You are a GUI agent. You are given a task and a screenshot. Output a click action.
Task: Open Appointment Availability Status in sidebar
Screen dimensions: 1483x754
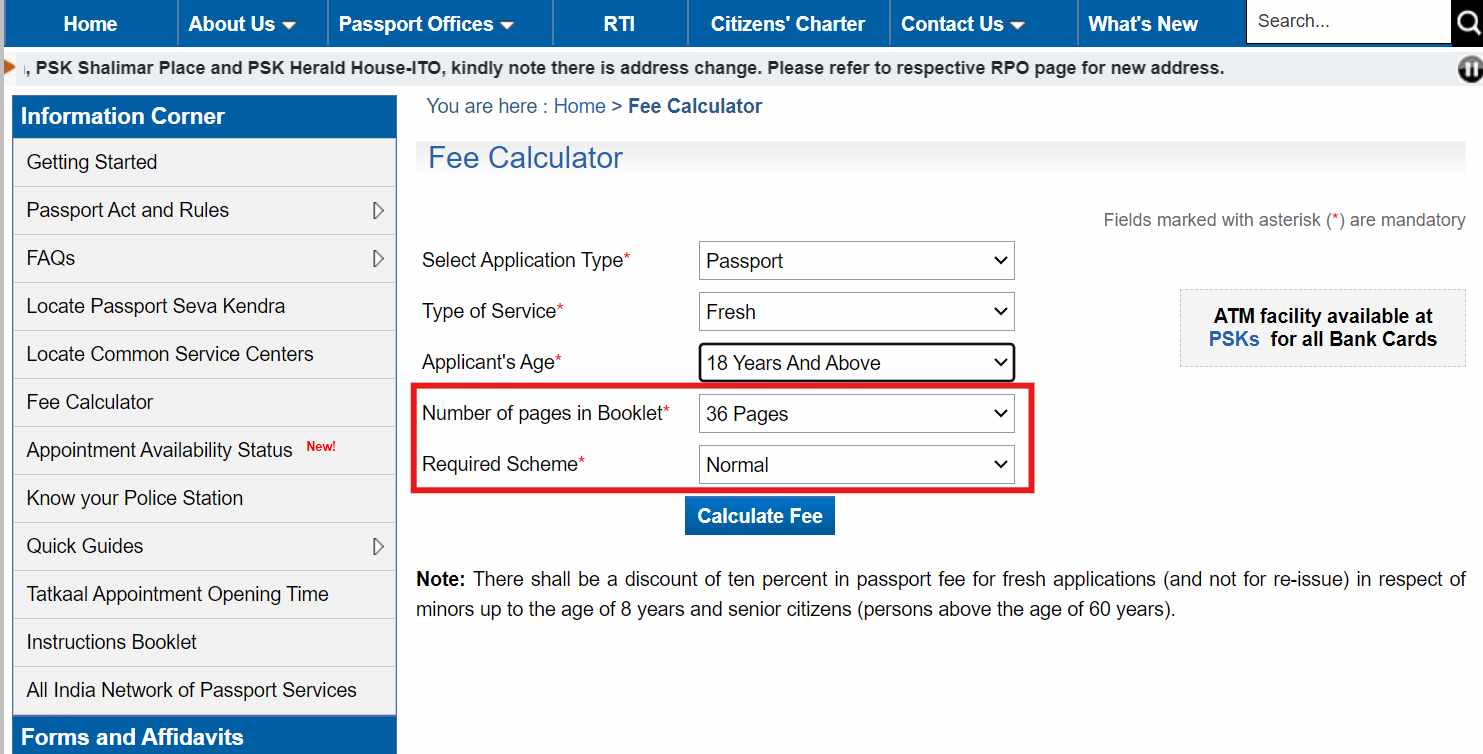pyautogui.click(x=160, y=450)
